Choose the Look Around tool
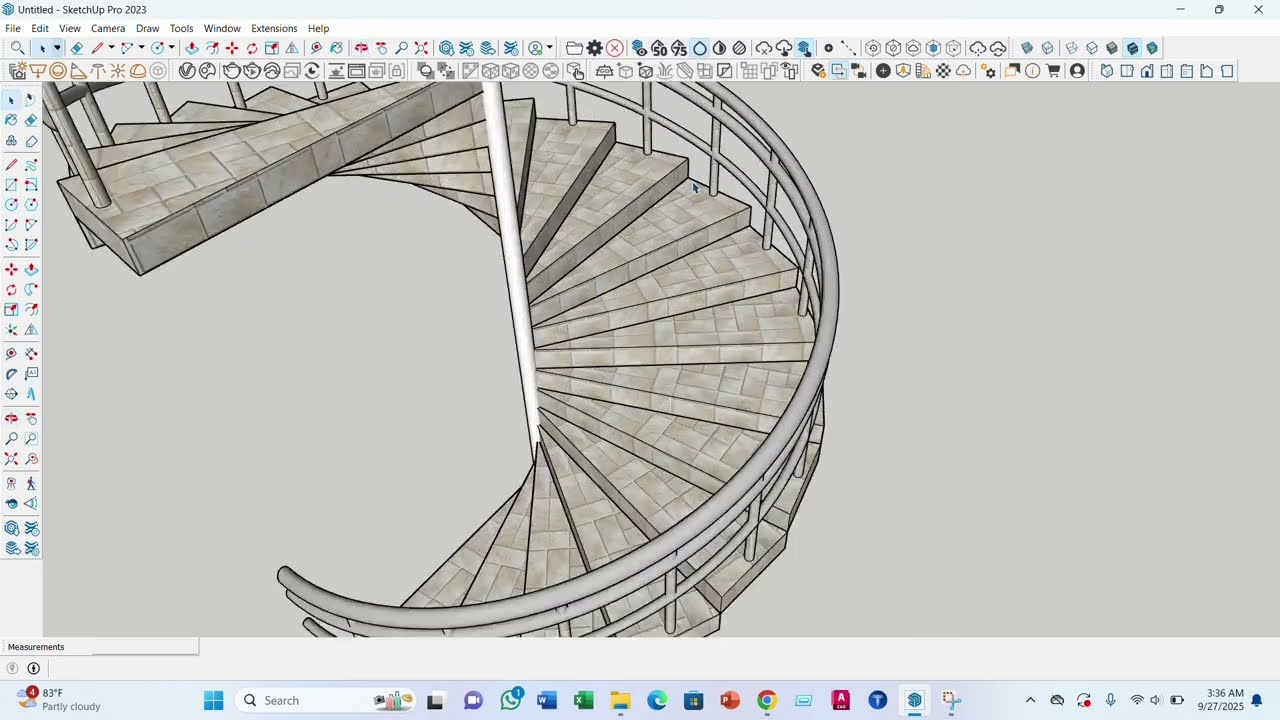Screen dimensions: 1280x720 pyautogui.click(x=11, y=503)
